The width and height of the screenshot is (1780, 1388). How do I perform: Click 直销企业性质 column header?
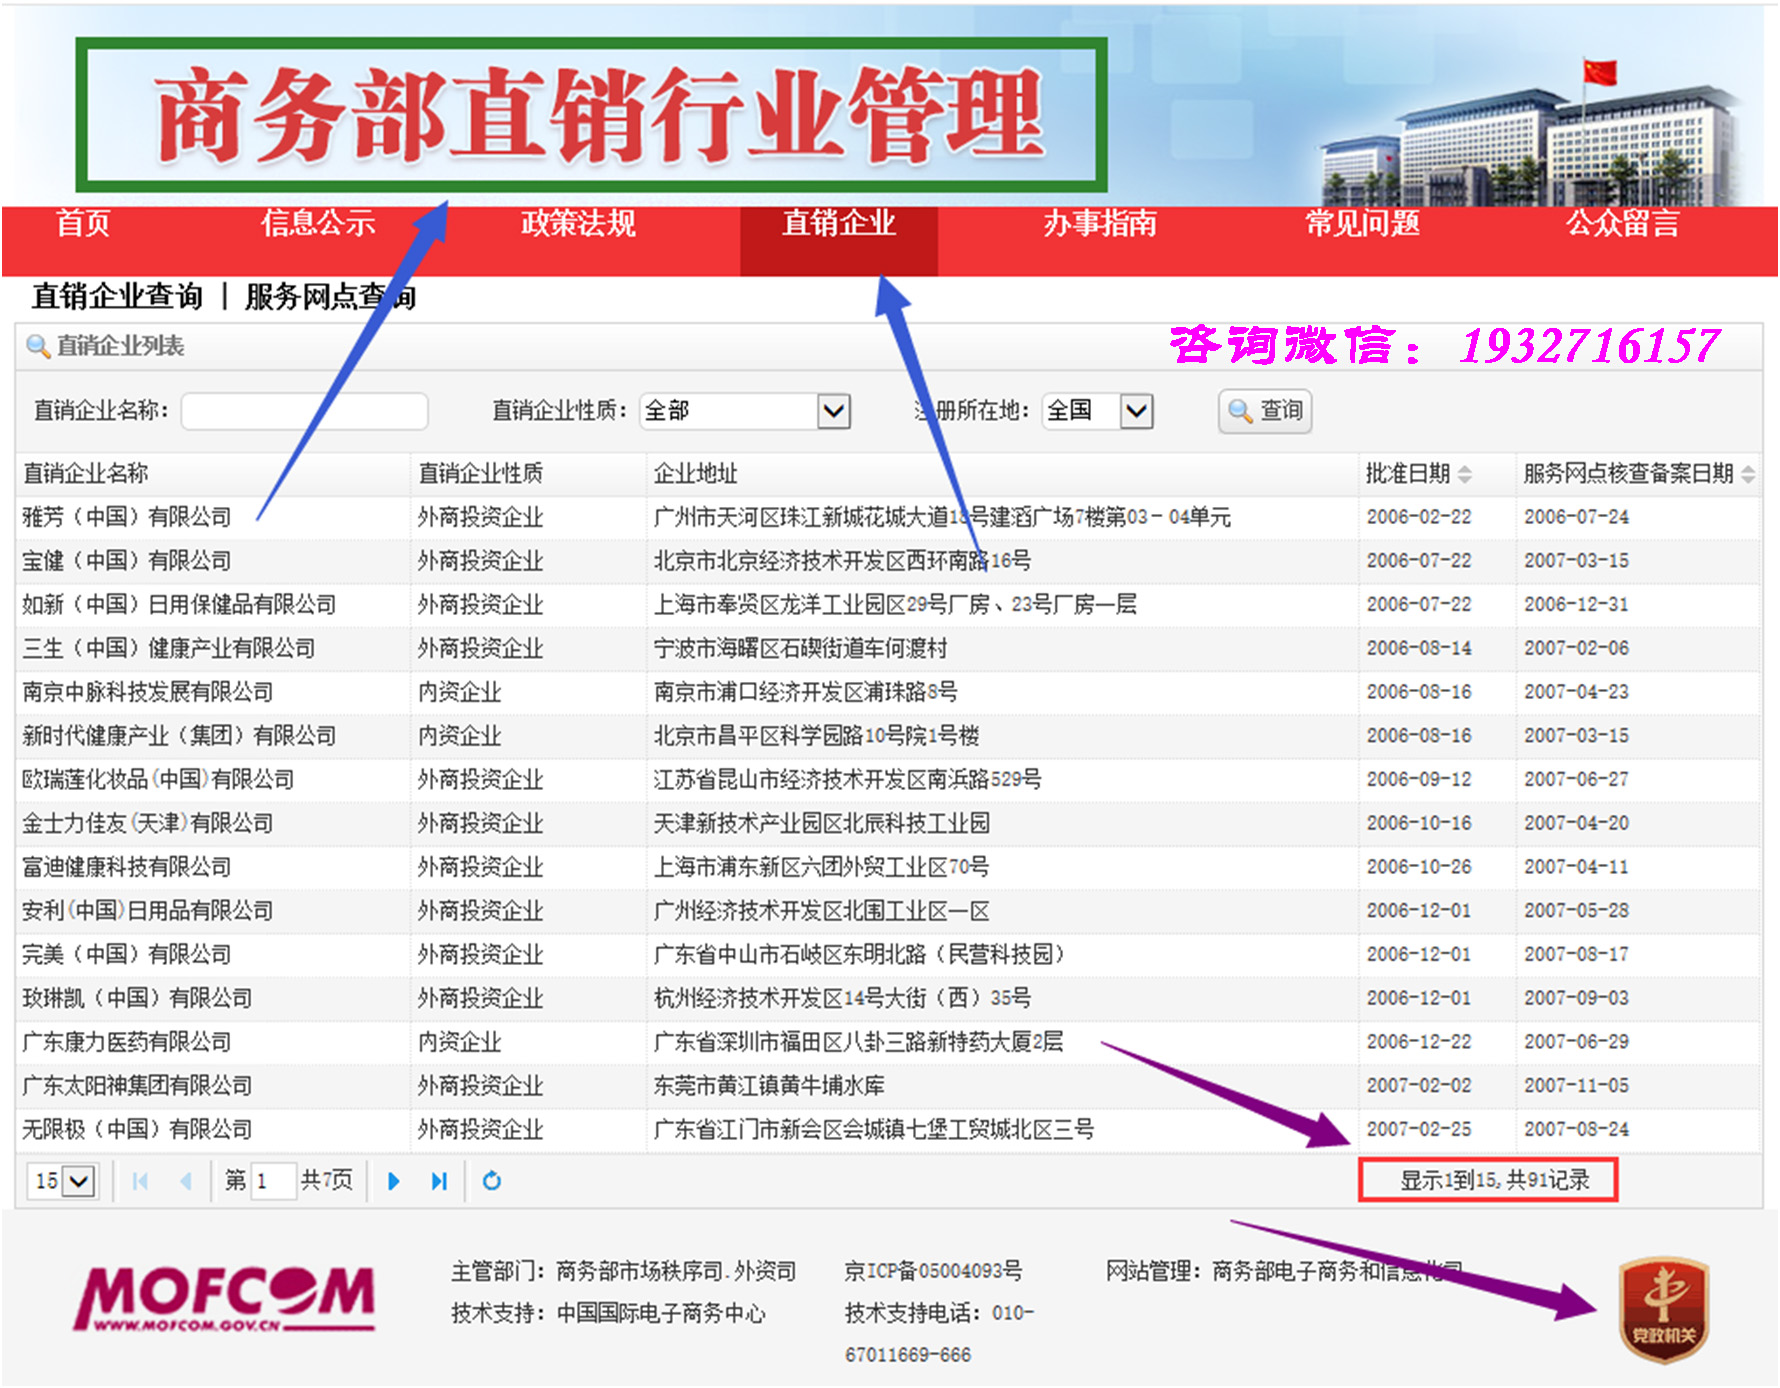481,474
